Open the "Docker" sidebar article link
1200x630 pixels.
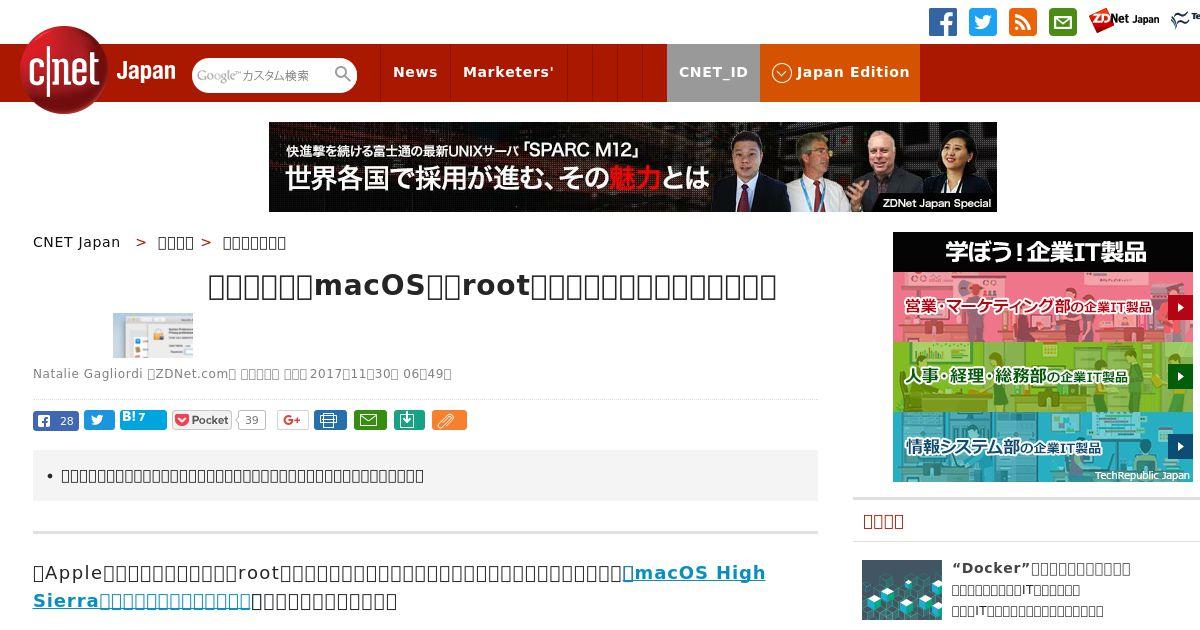pos(1041,568)
